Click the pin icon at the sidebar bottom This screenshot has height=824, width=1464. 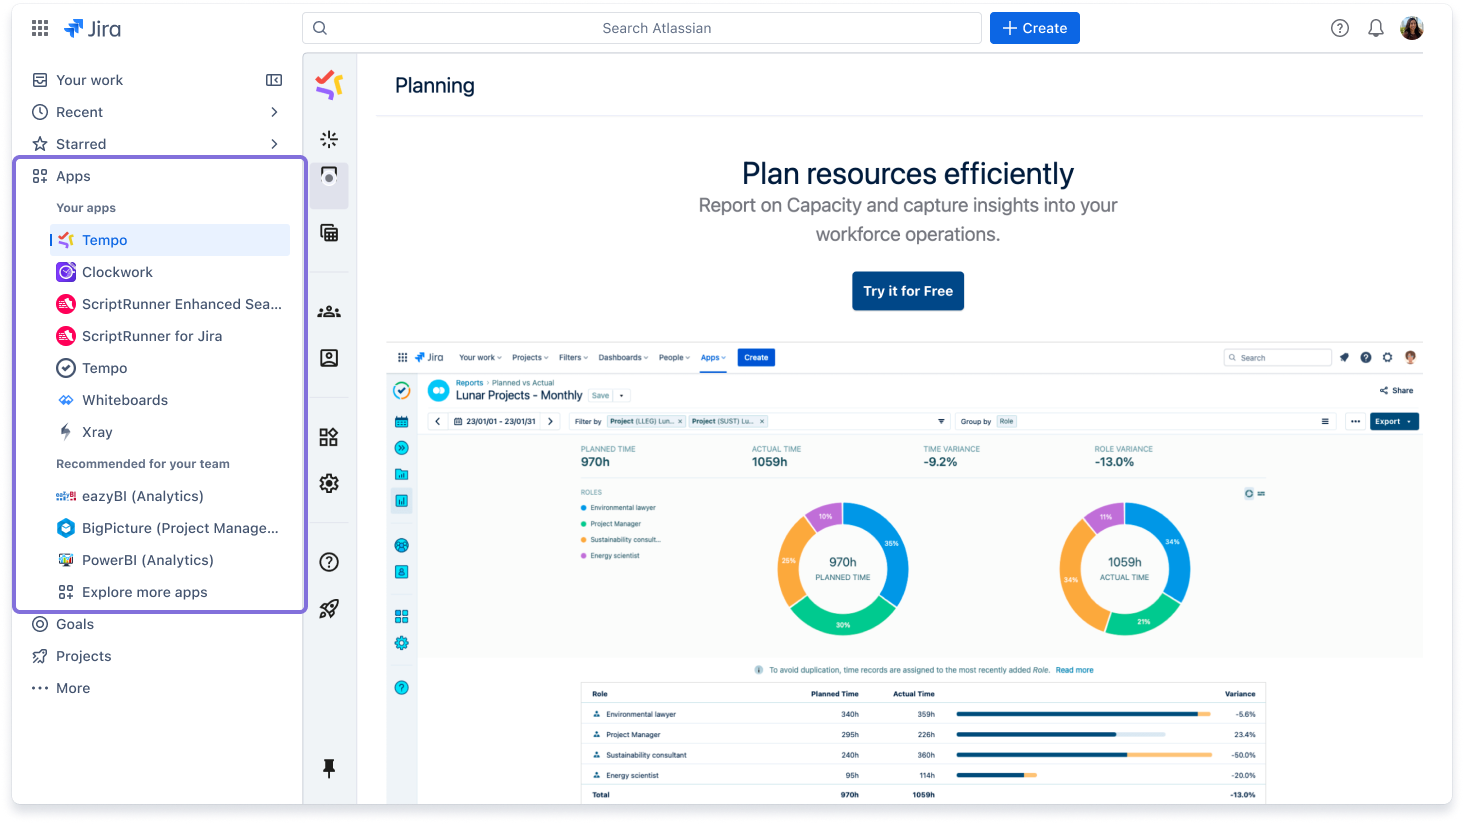point(329,768)
